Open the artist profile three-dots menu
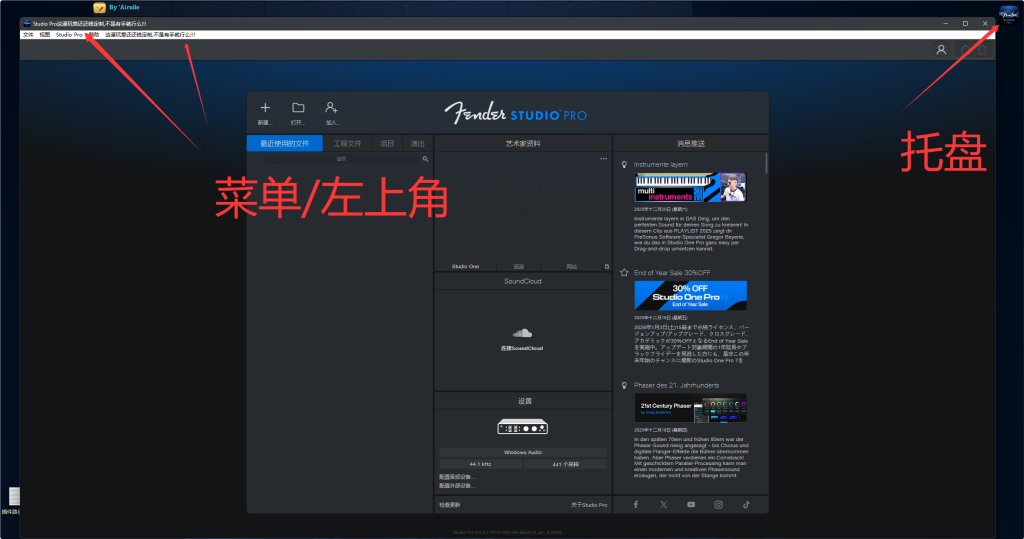The width and height of the screenshot is (1024, 539). pyautogui.click(x=603, y=159)
